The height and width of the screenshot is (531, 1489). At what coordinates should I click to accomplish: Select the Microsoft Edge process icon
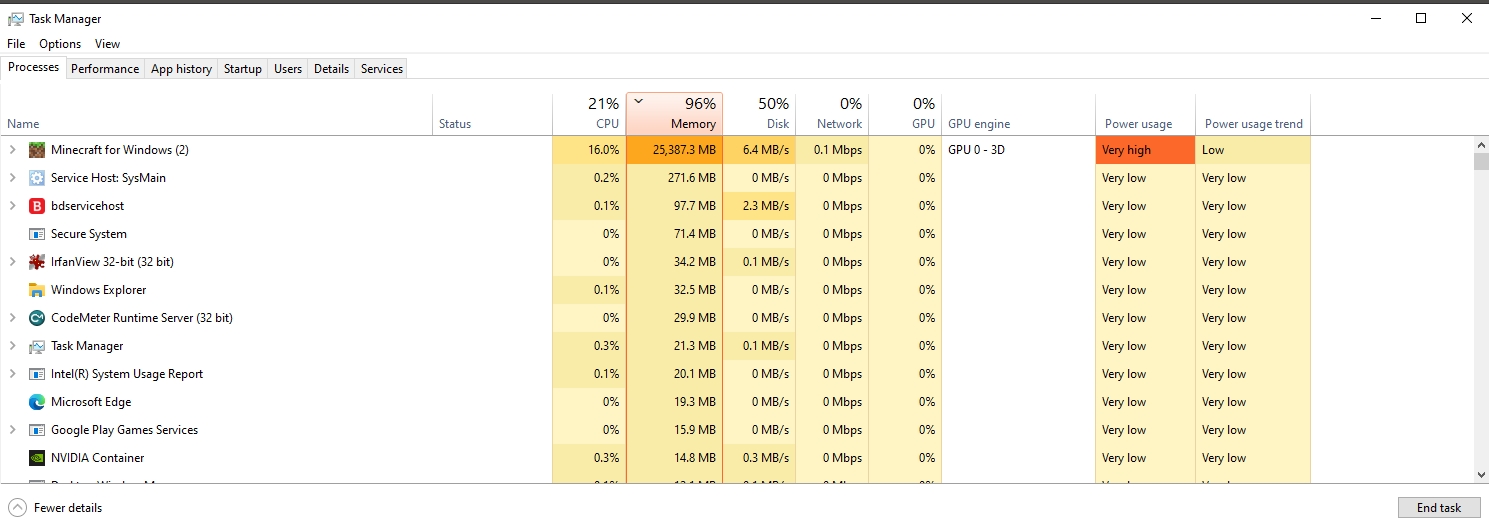37,402
